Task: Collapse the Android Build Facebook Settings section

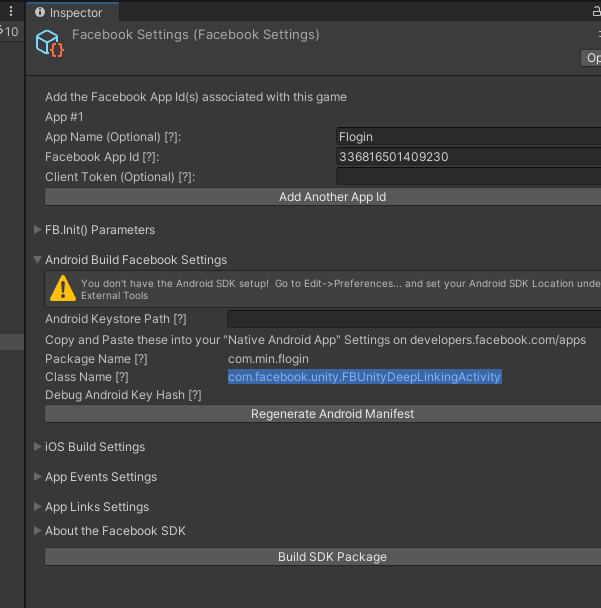Action: tap(38, 260)
